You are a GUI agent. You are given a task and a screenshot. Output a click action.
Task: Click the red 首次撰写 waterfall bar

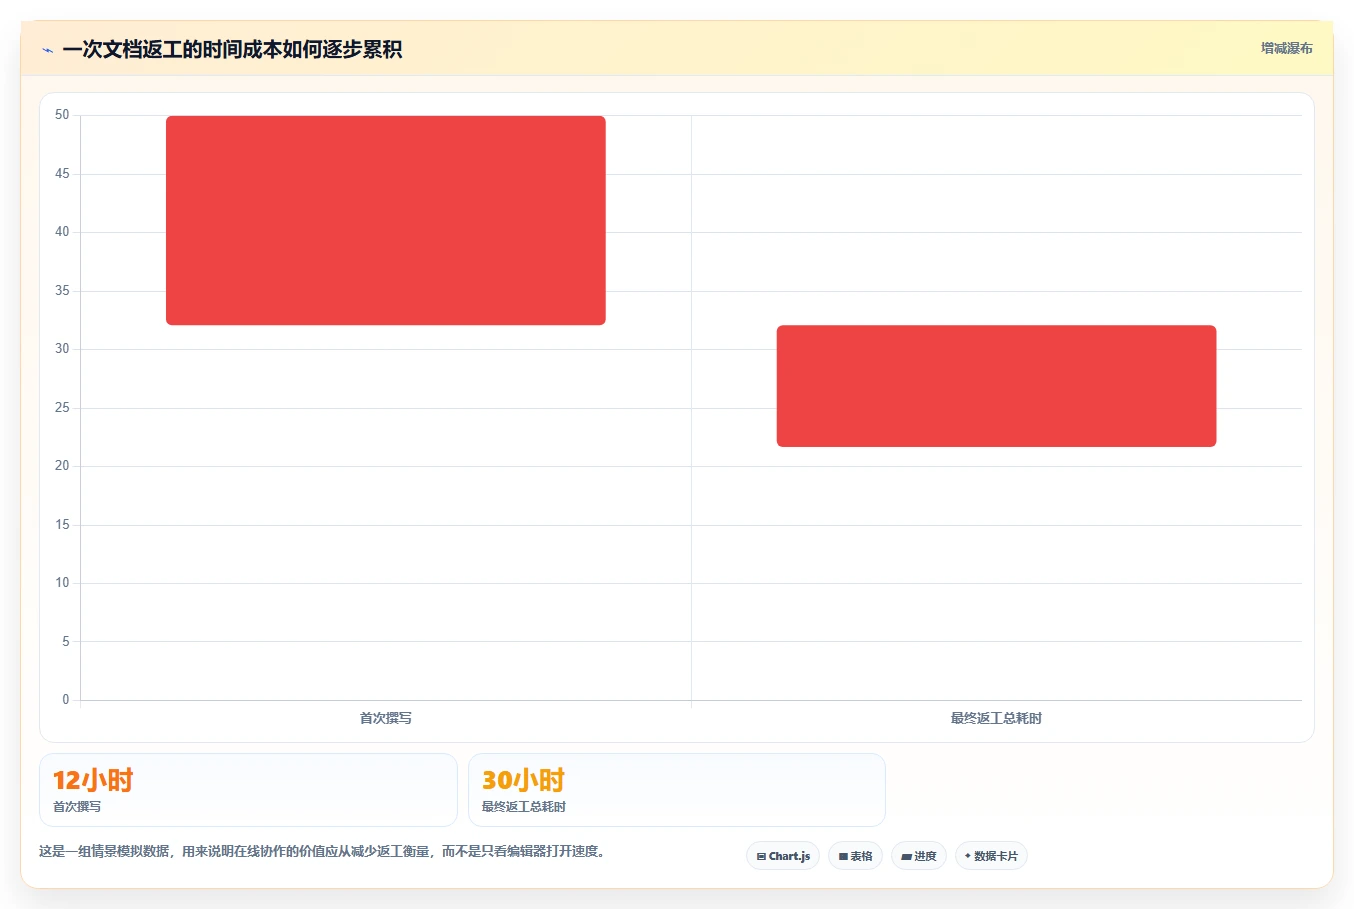[386, 220]
